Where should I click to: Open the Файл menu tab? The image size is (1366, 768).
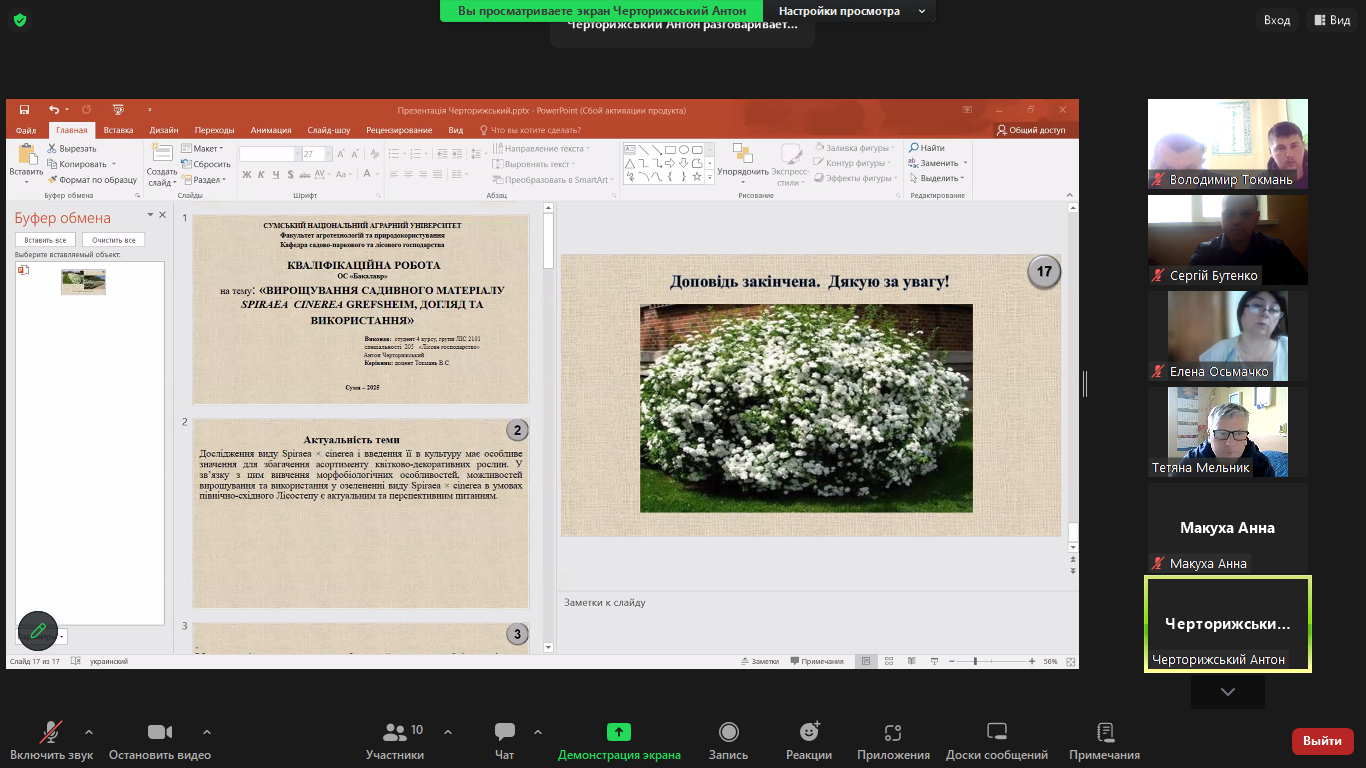(26, 130)
